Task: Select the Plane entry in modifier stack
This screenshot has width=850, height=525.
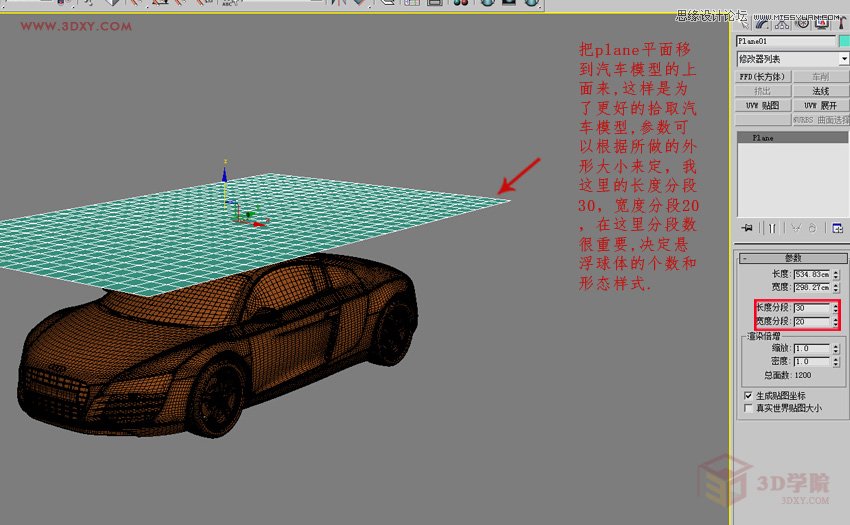Action: [793, 138]
